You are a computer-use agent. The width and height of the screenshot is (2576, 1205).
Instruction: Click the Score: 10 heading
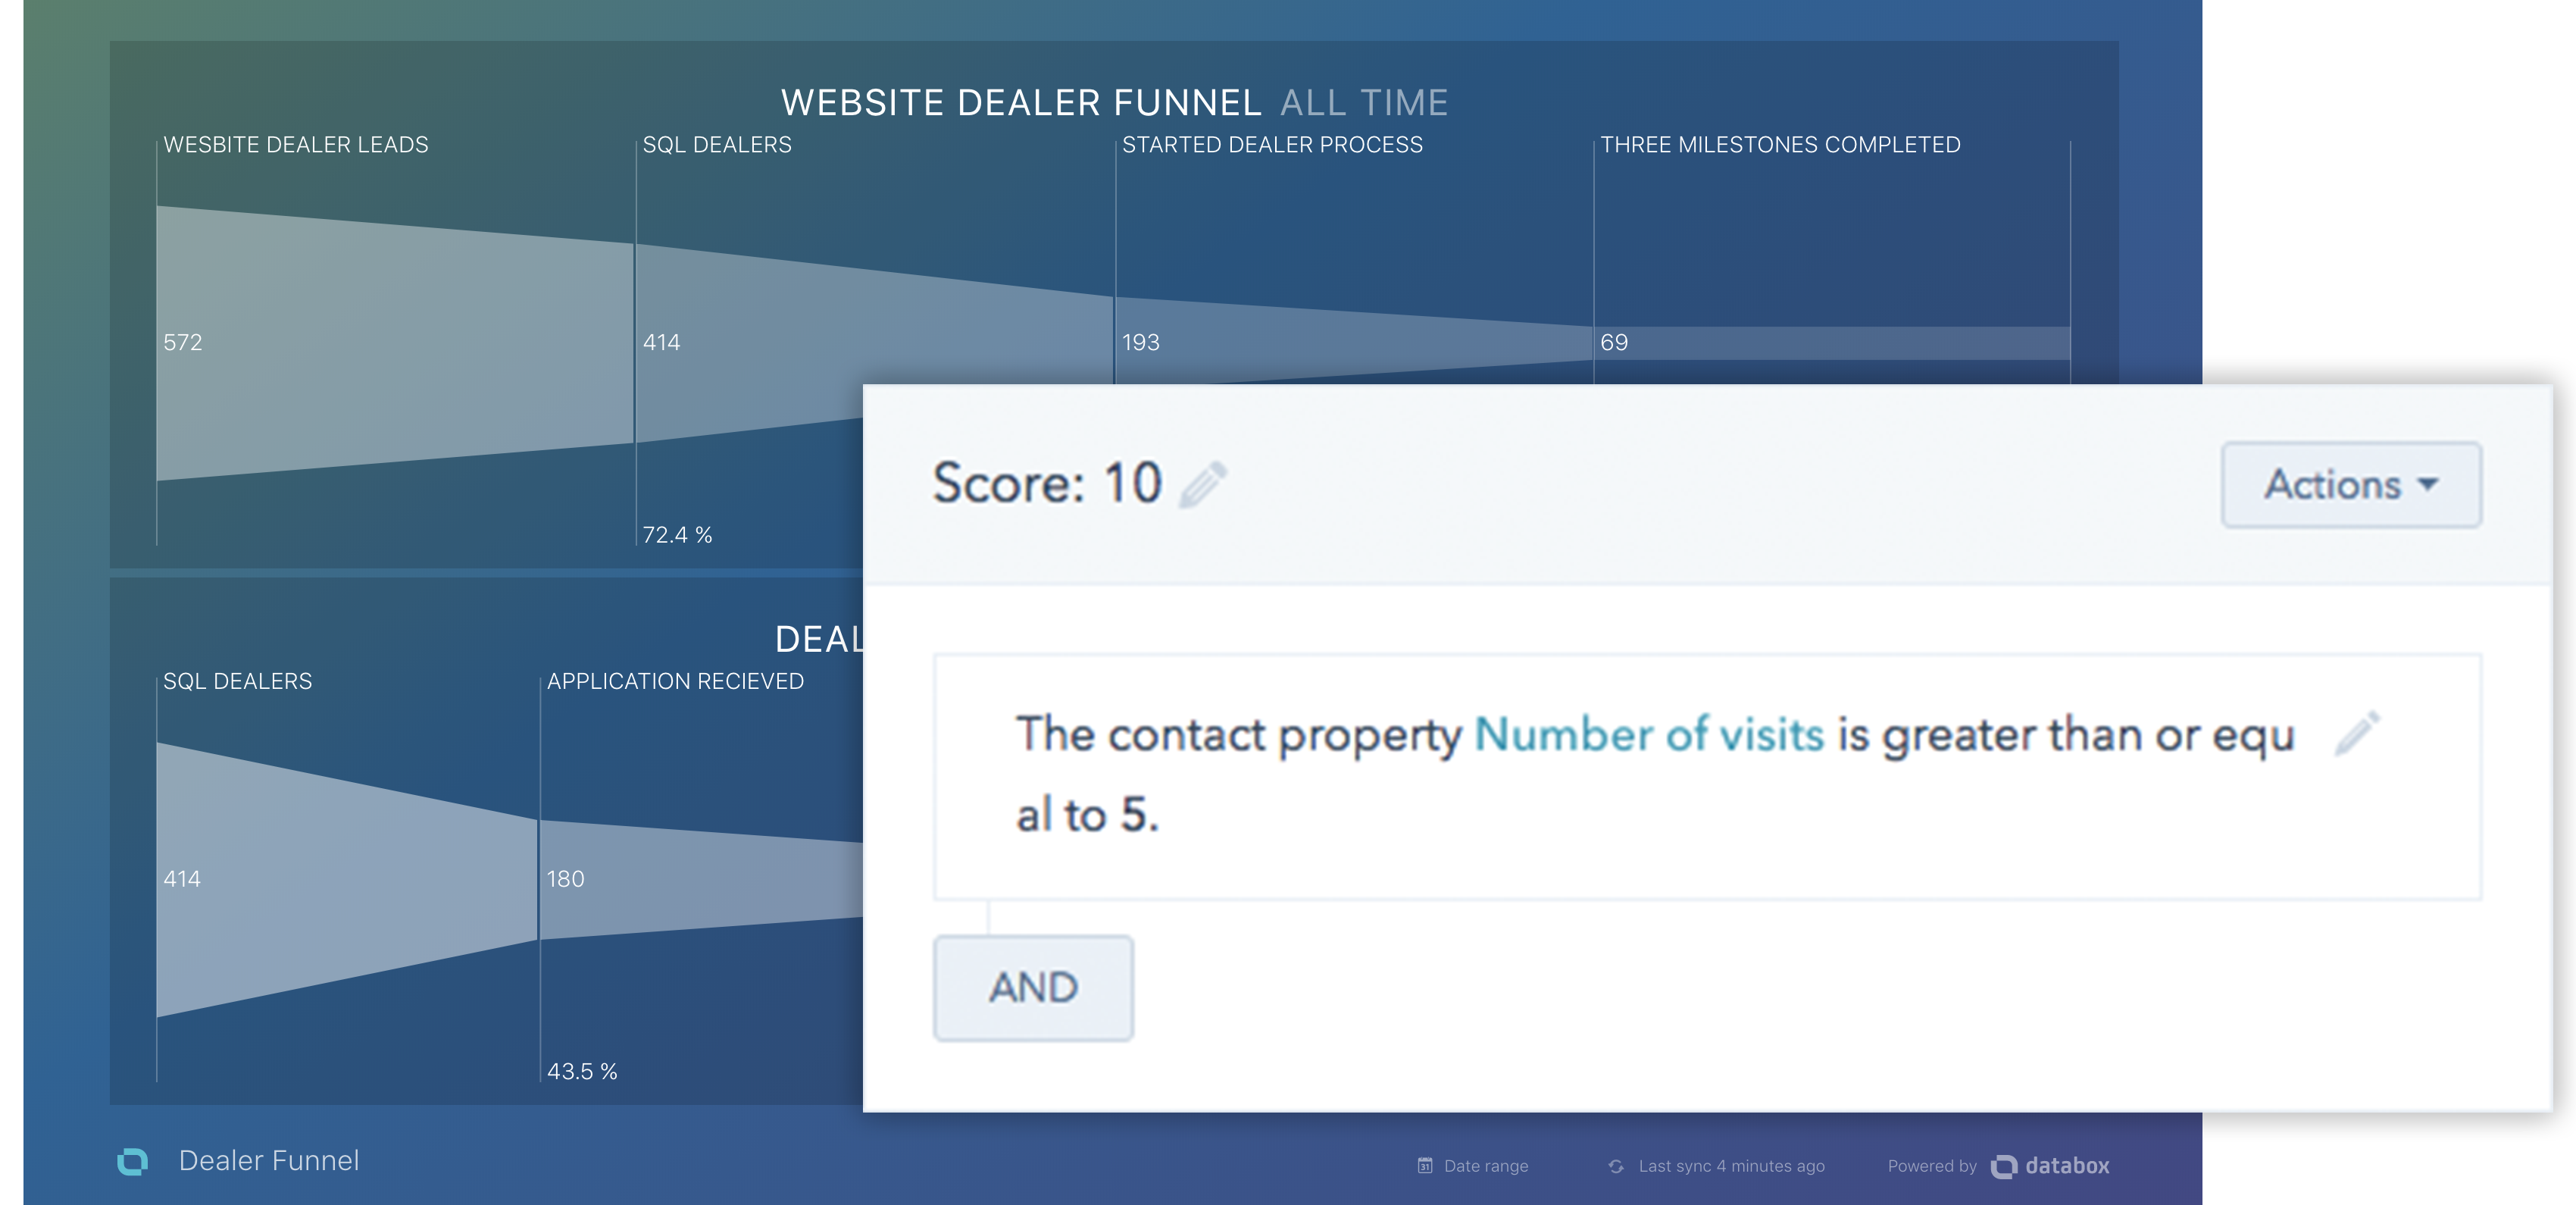coord(1047,484)
